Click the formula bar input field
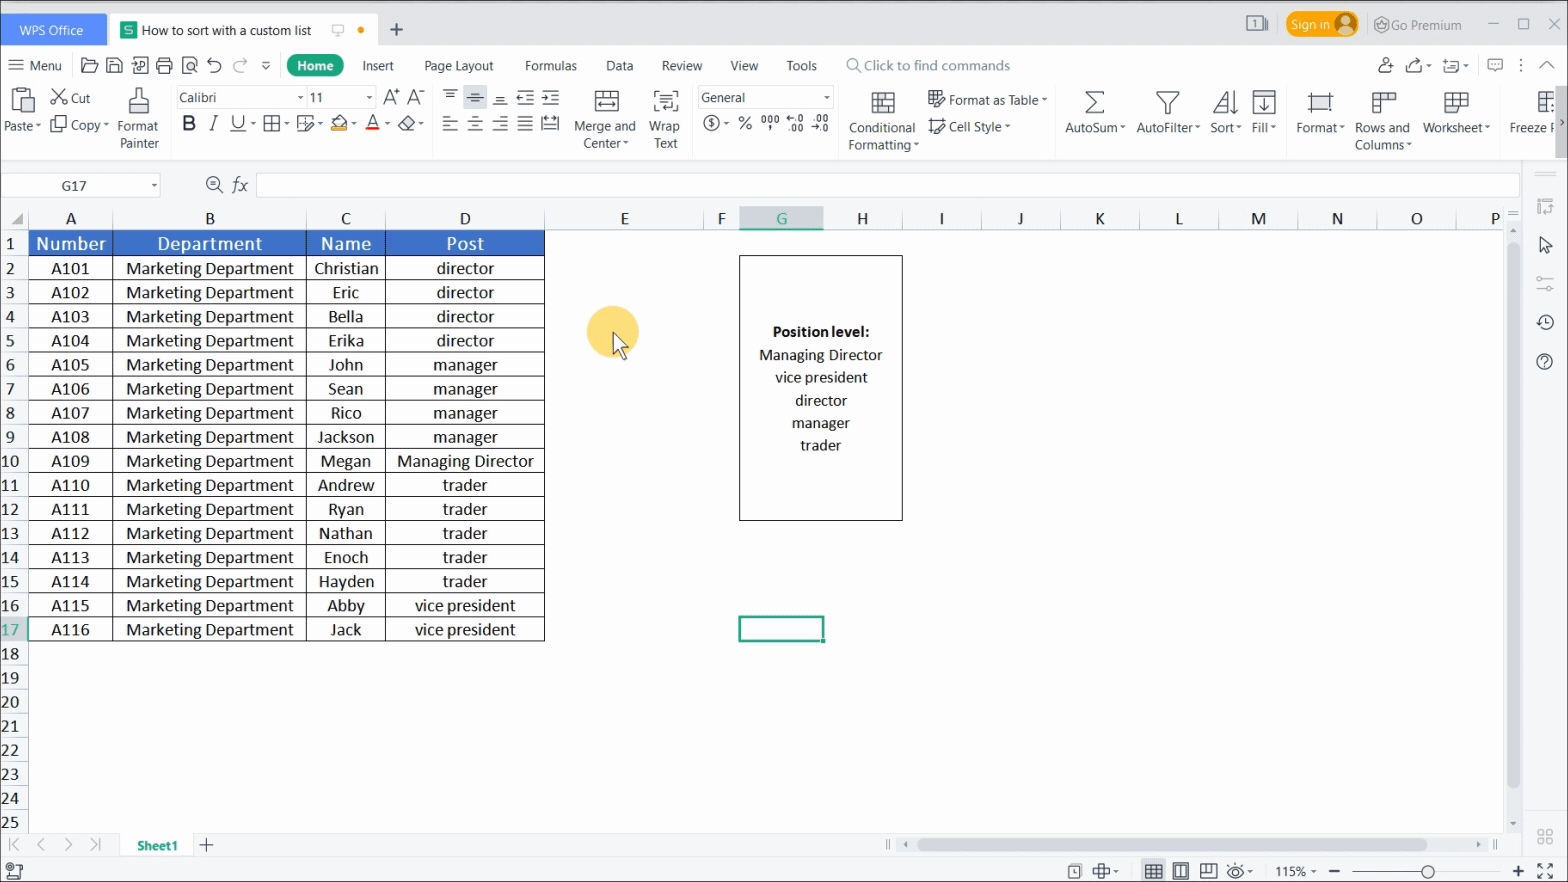This screenshot has height=882, width=1568. pyautogui.click(x=888, y=185)
